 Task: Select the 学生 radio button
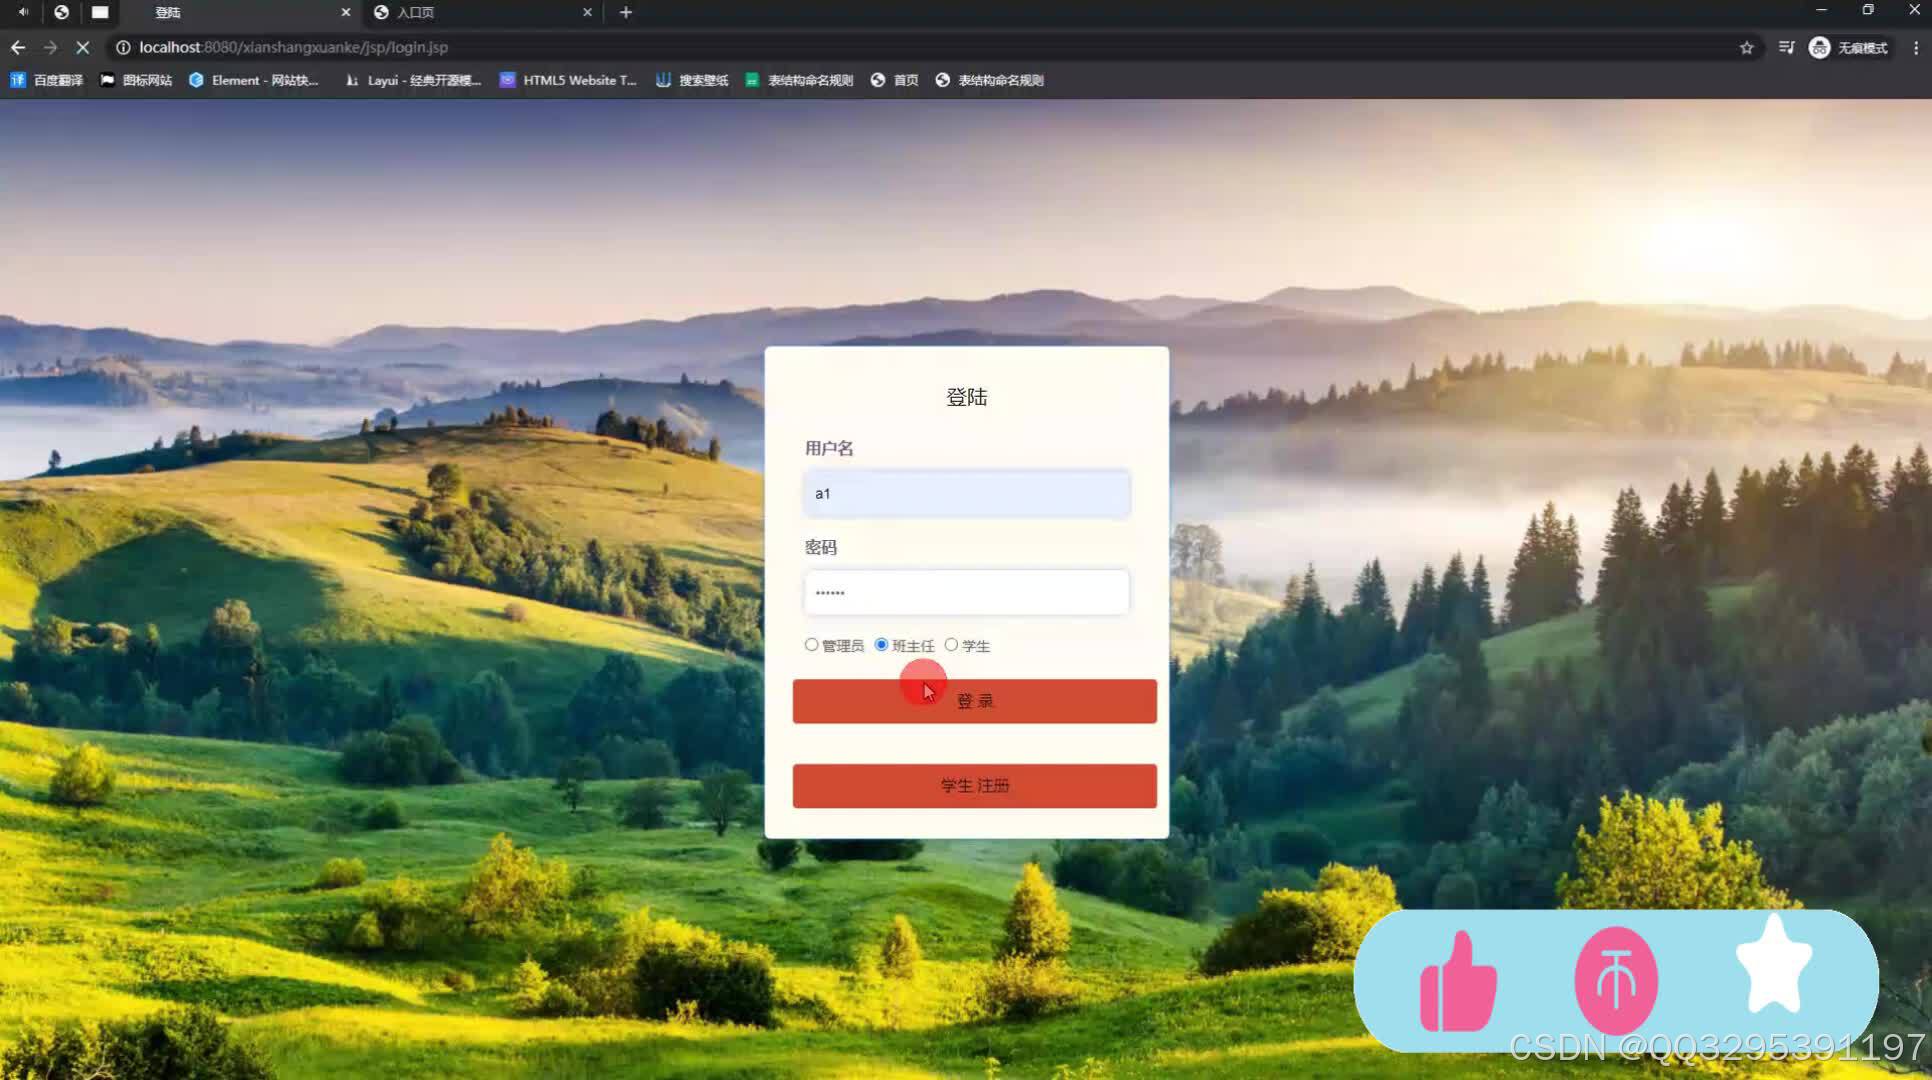tap(951, 645)
